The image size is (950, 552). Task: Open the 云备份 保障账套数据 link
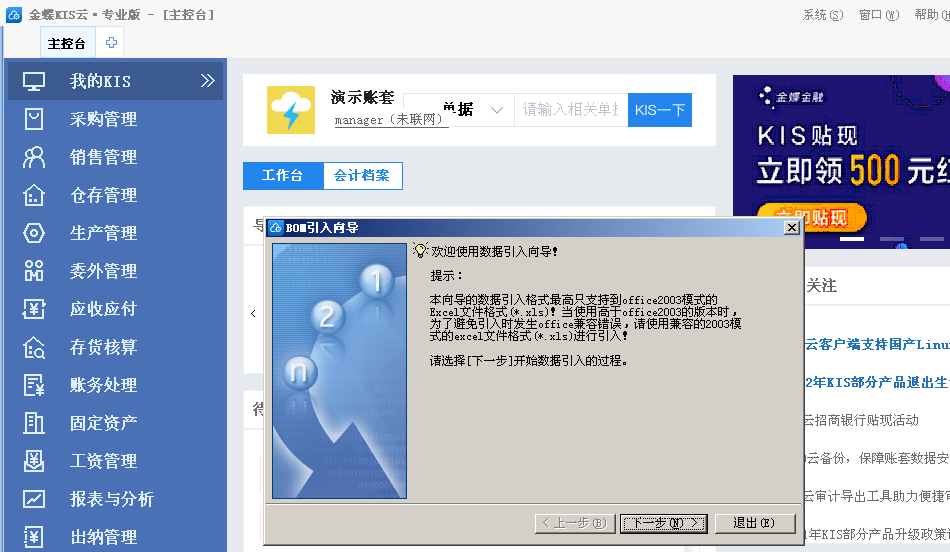click(x=877, y=458)
